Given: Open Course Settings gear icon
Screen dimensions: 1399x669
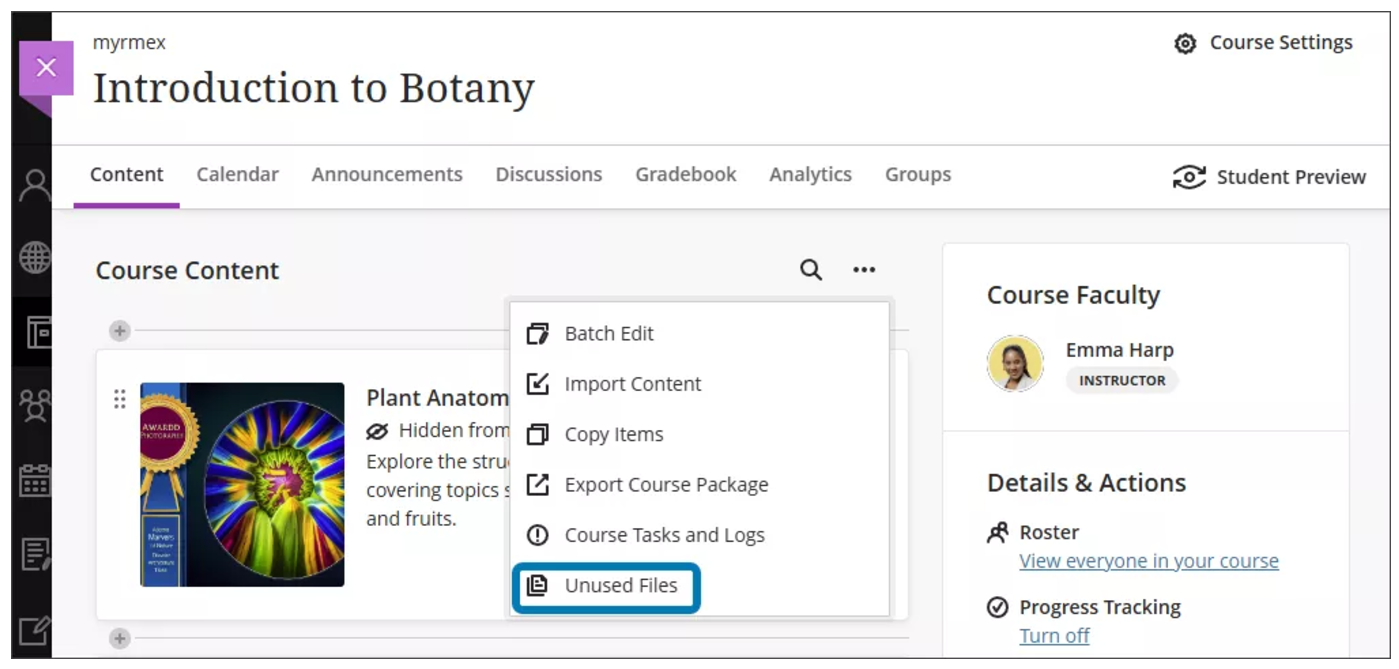Looking at the screenshot, I should tap(1185, 43).
